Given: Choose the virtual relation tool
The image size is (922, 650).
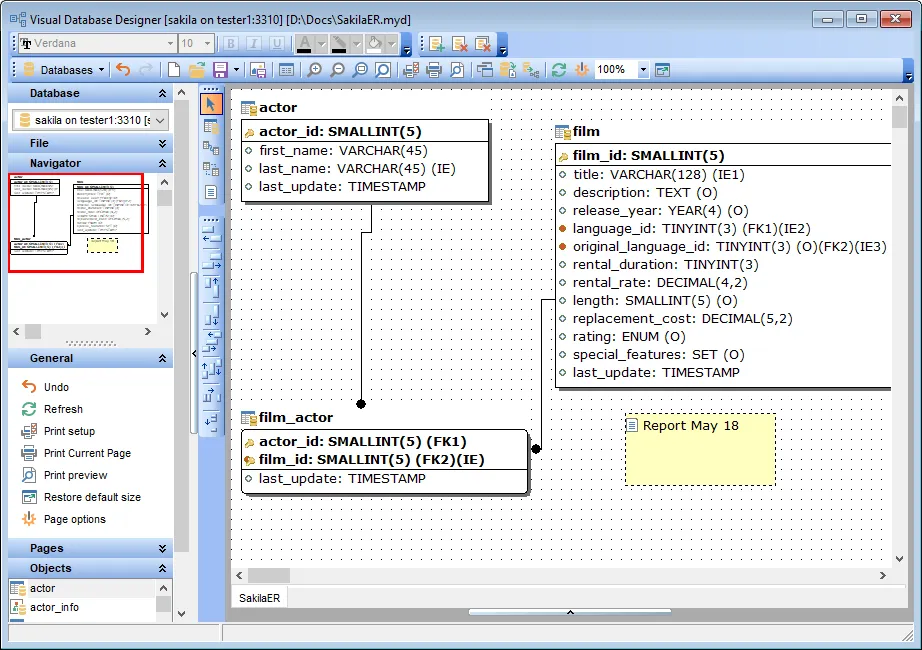Looking at the screenshot, I should pyautogui.click(x=211, y=170).
